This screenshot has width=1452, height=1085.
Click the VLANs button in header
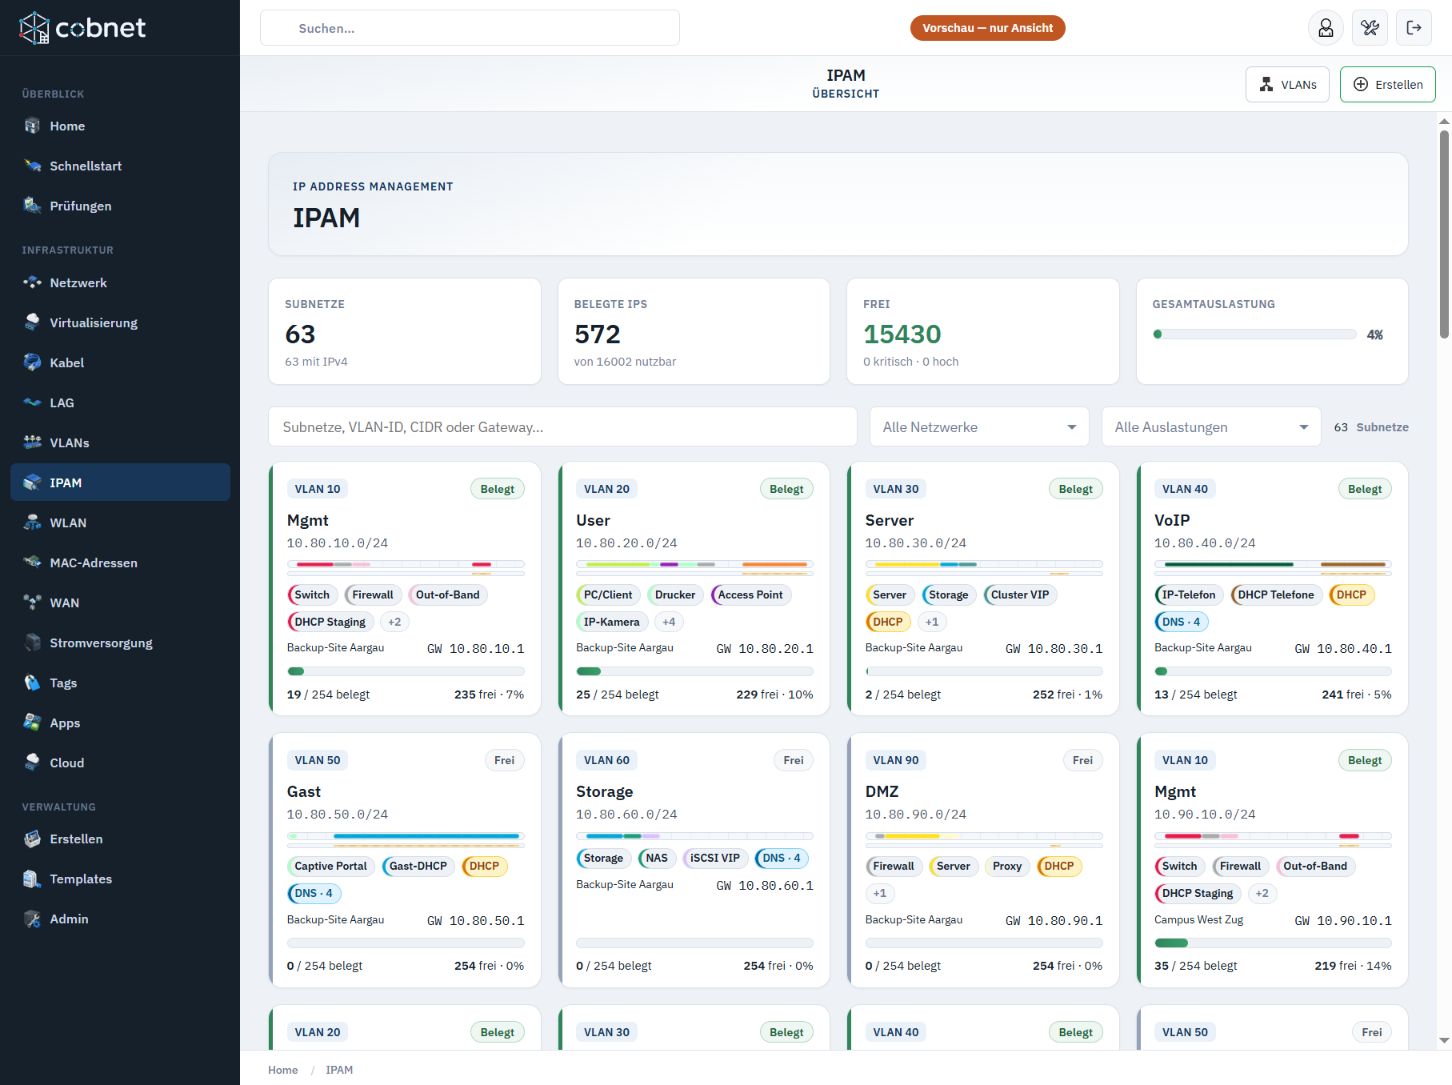pyautogui.click(x=1288, y=85)
